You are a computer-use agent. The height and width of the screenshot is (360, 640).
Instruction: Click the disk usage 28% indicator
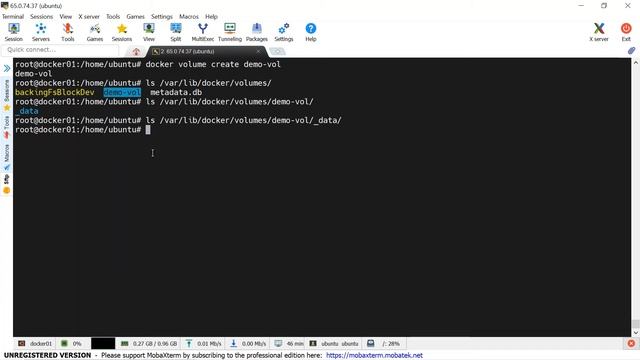point(384,344)
